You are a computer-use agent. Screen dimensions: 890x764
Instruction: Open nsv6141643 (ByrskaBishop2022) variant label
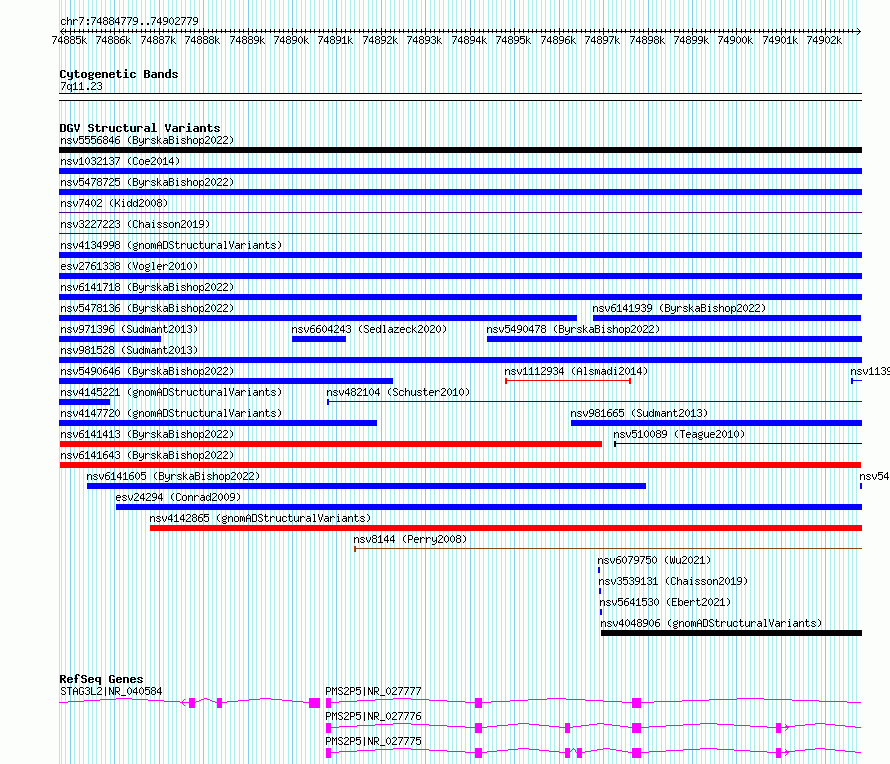pyautogui.click(x=147, y=455)
